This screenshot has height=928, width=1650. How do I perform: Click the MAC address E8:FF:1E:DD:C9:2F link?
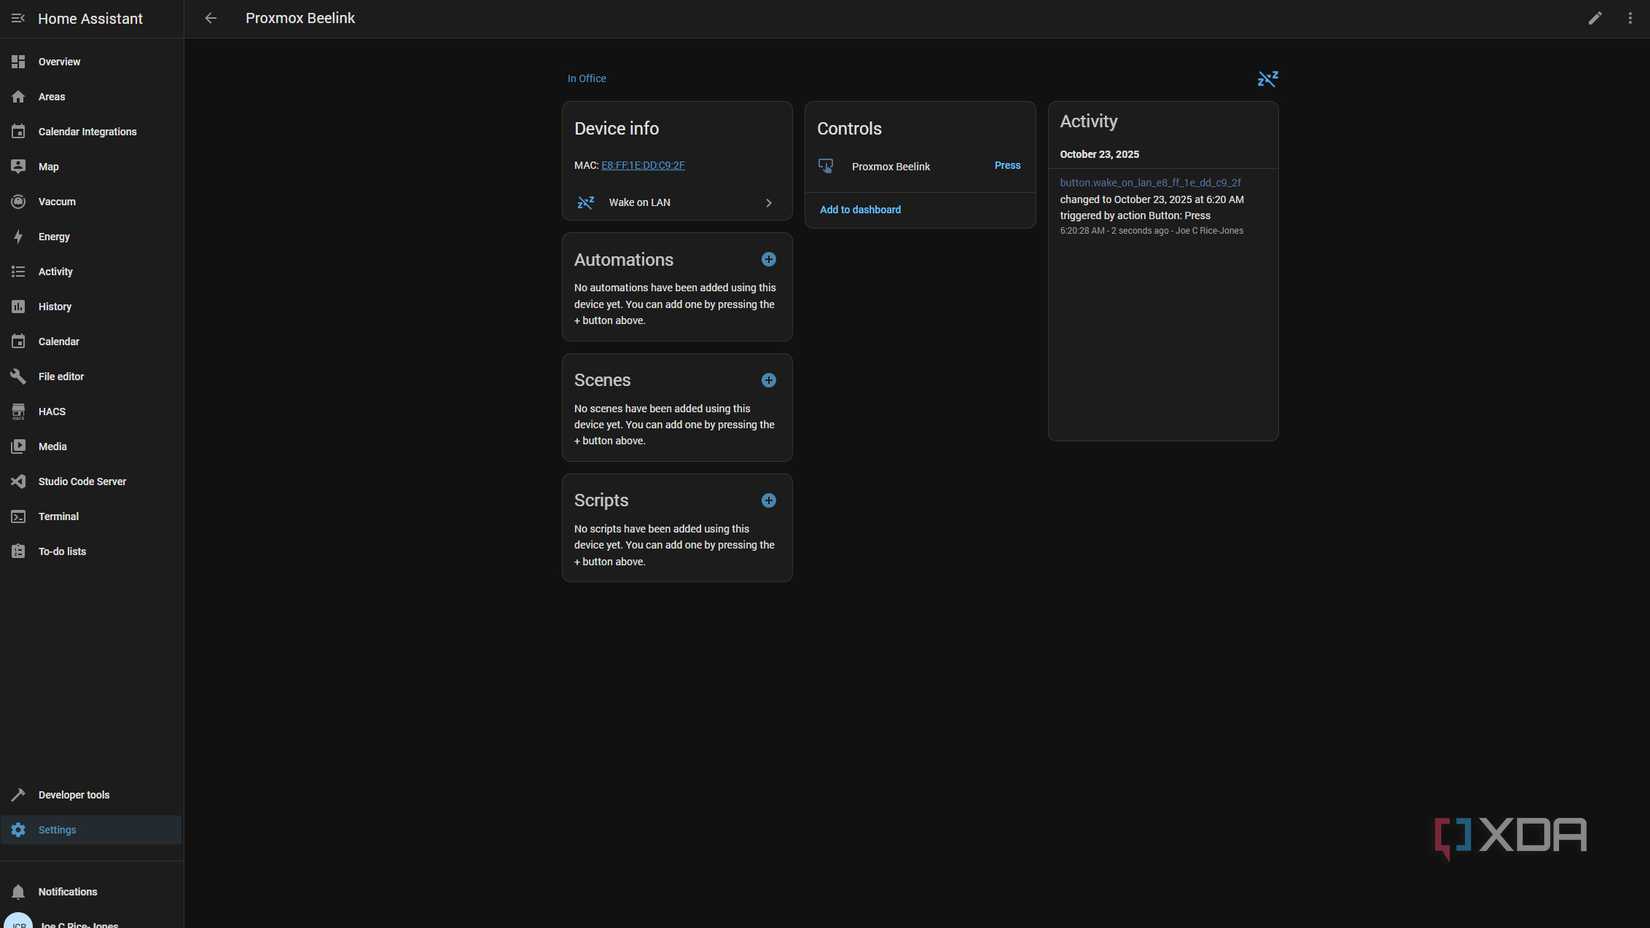(643, 166)
